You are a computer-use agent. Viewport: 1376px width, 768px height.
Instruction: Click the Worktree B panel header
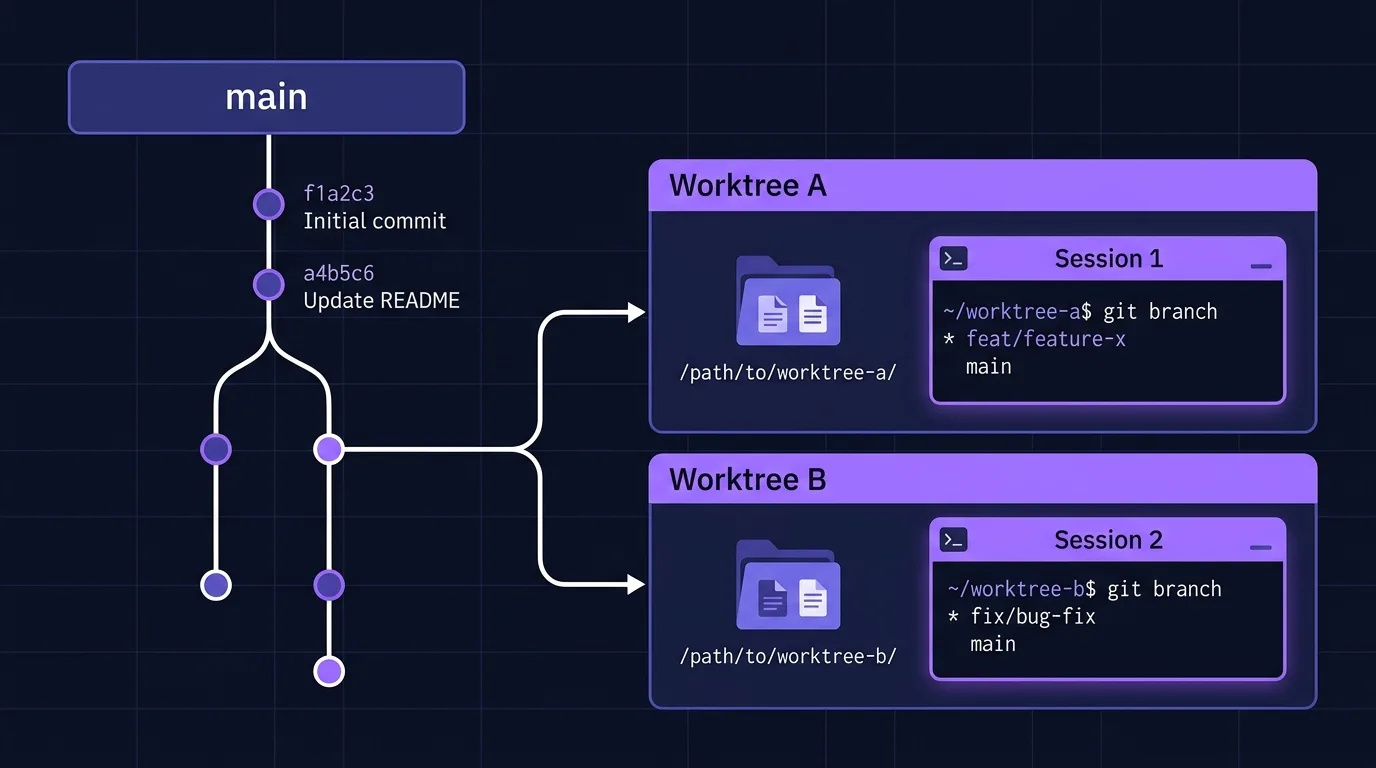pyautogui.click(x=983, y=479)
